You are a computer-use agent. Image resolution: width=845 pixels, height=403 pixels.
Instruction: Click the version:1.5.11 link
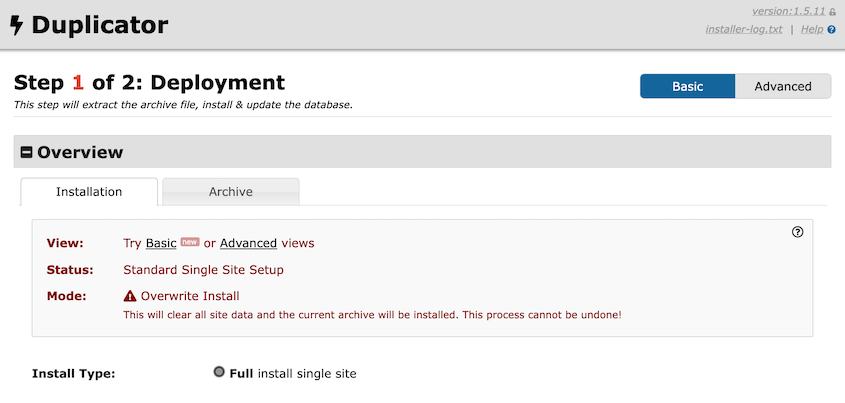click(x=789, y=11)
